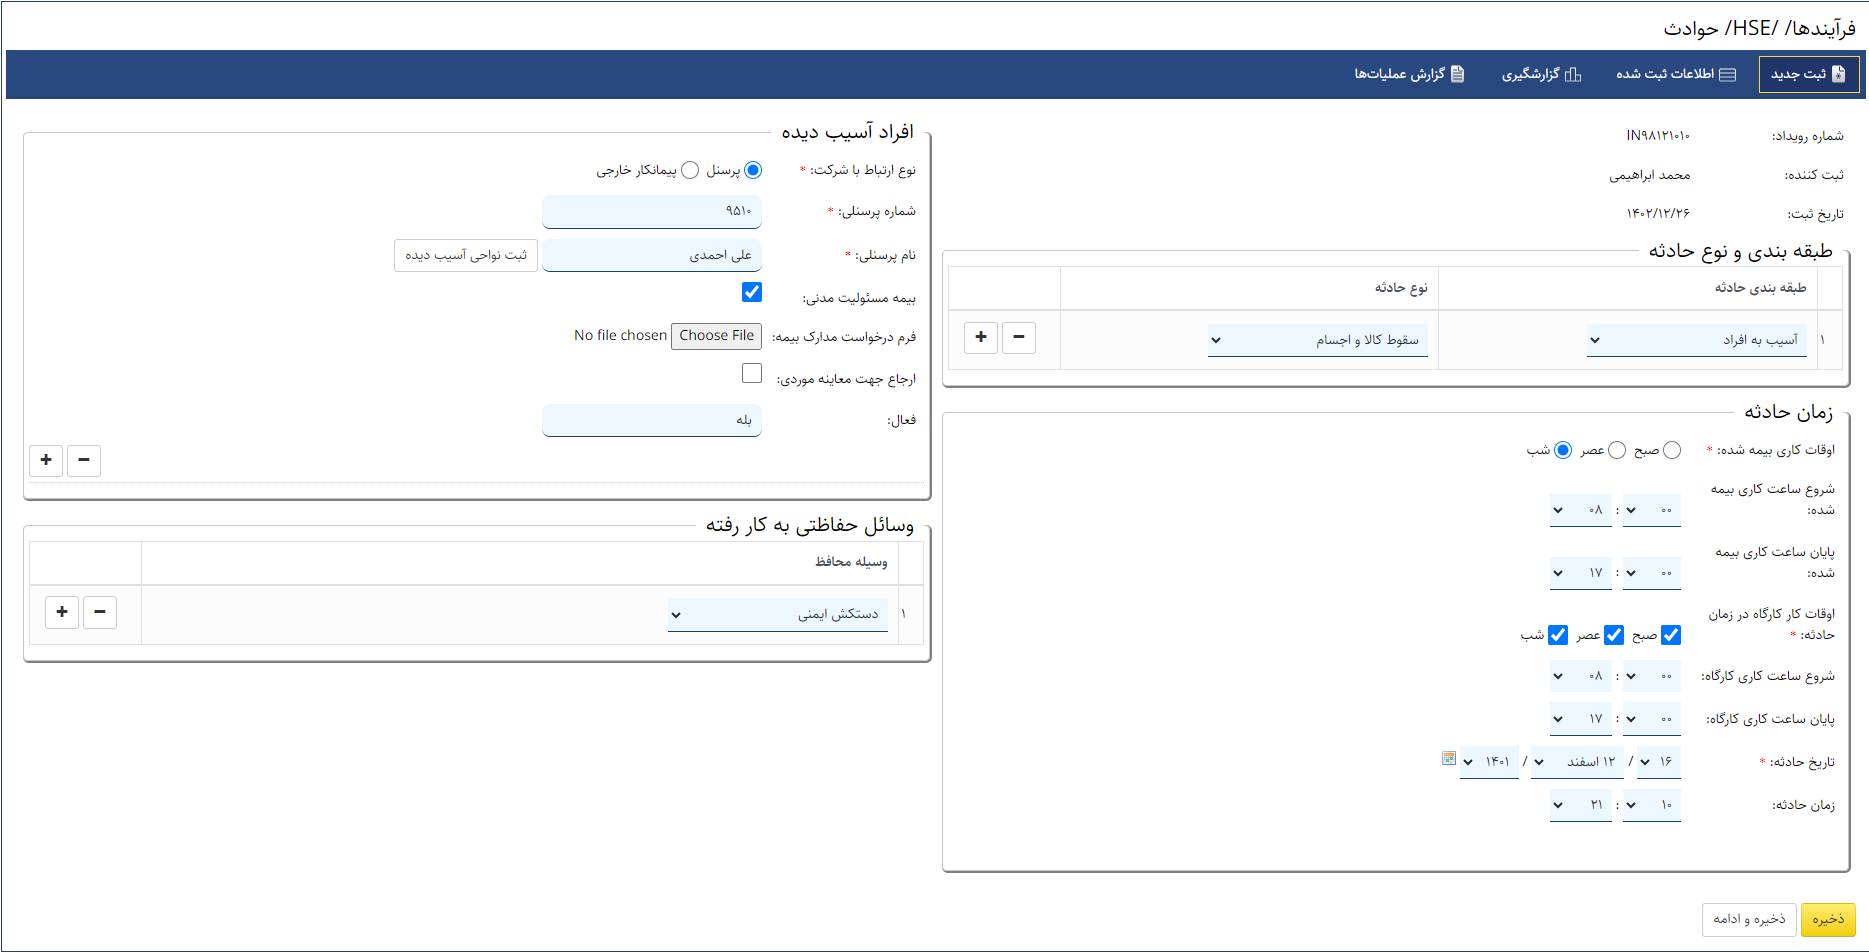Open accident time hour dropdown showing ۲۱
The height and width of the screenshot is (952, 1869).
tap(1581, 805)
